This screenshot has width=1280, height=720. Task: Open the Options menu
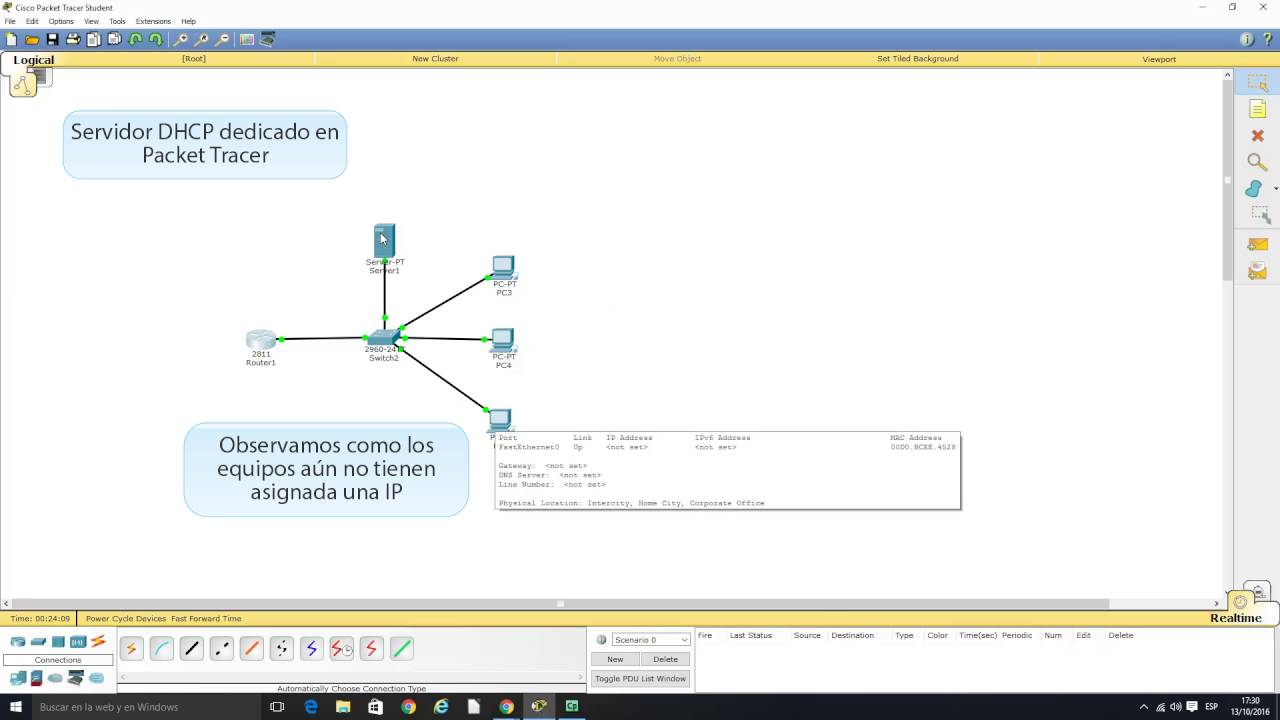tap(61, 21)
